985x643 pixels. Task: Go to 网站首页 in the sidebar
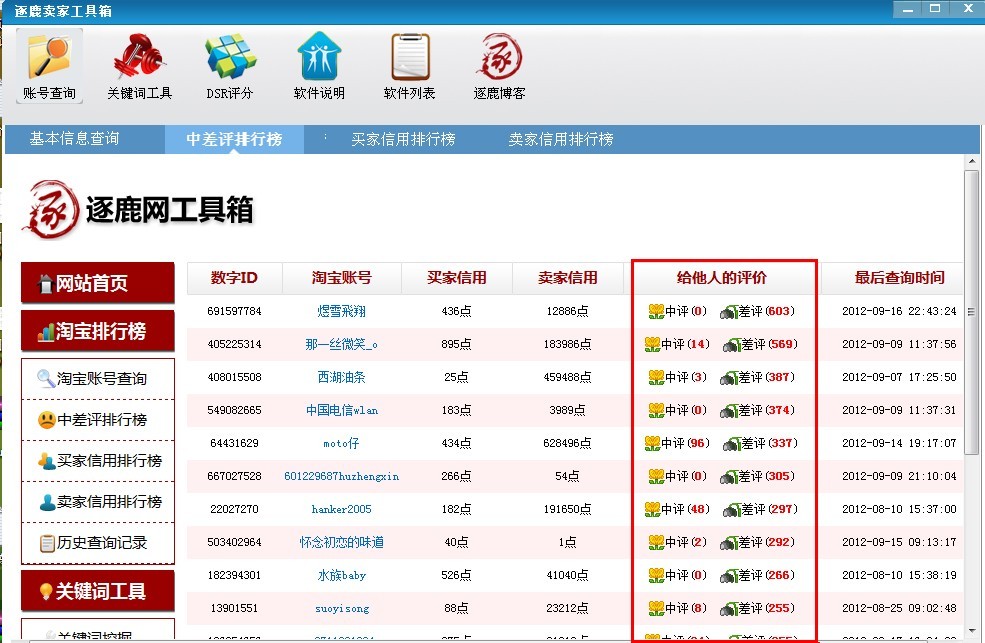(x=98, y=283)
